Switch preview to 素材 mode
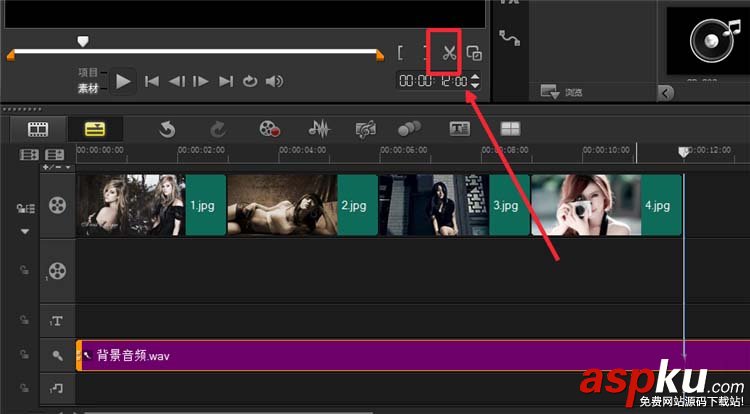The height and width of the screenshot is (414, 750). coord(88,88)
